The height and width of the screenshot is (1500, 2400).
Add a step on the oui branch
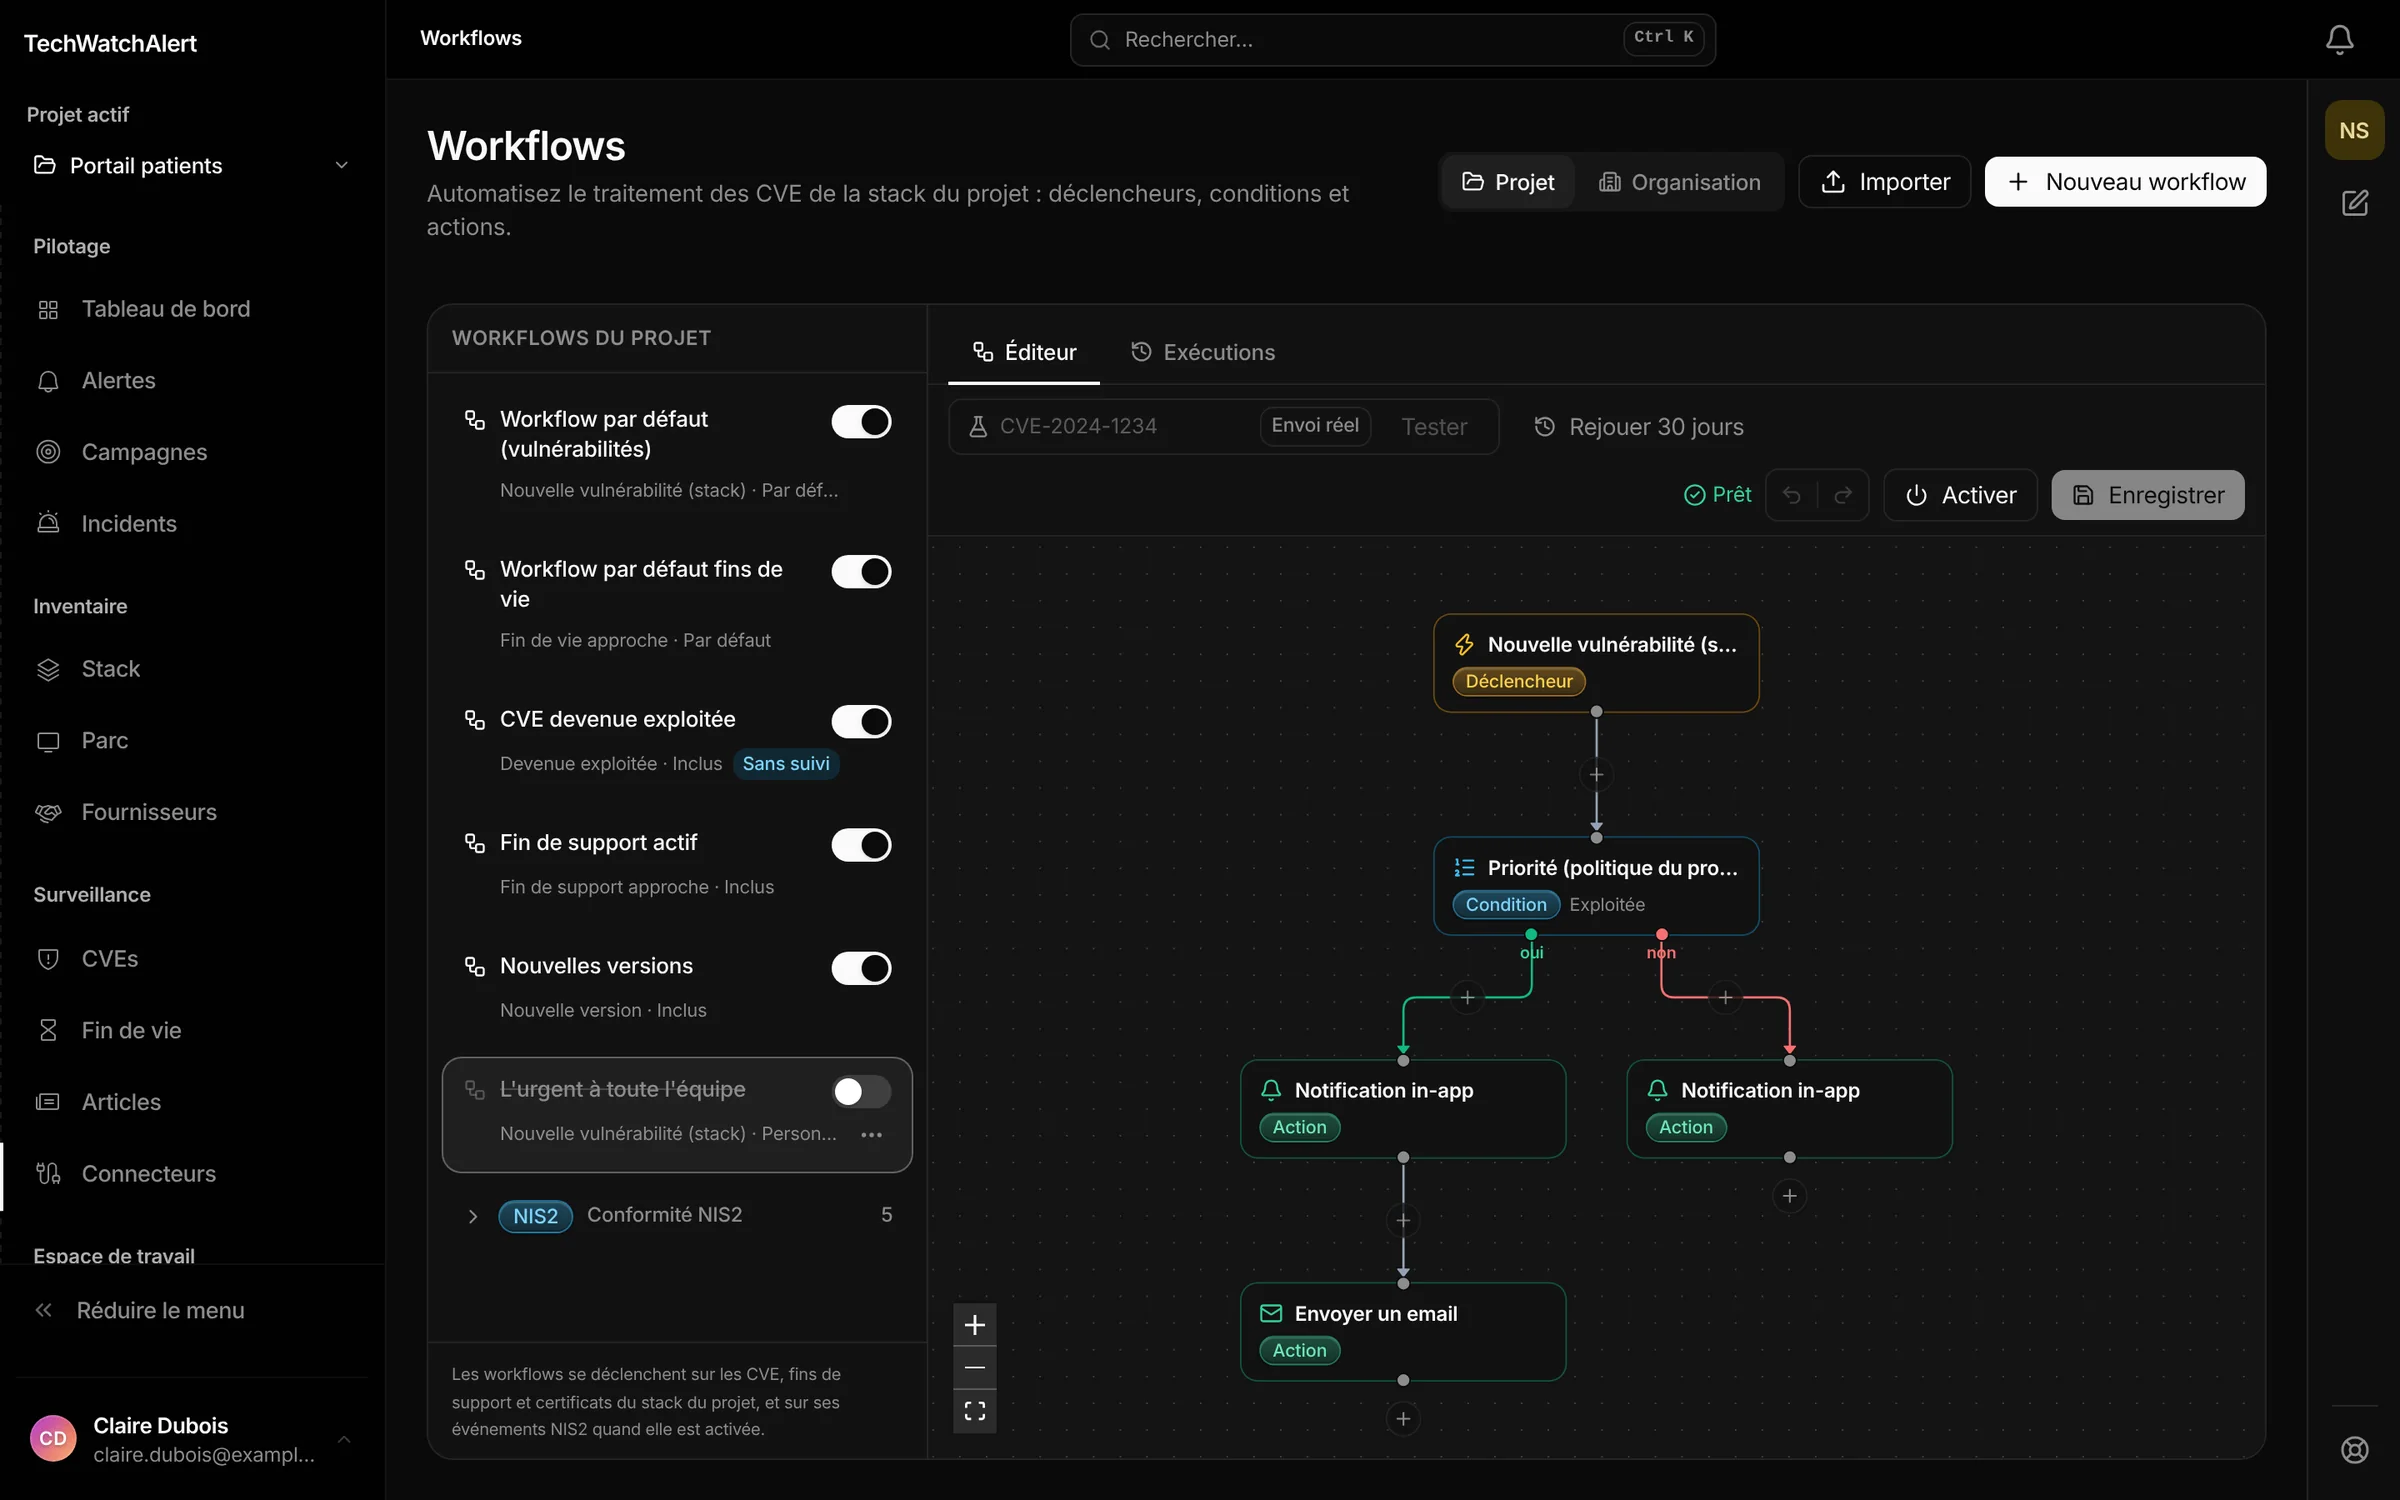coord(1467,997)
